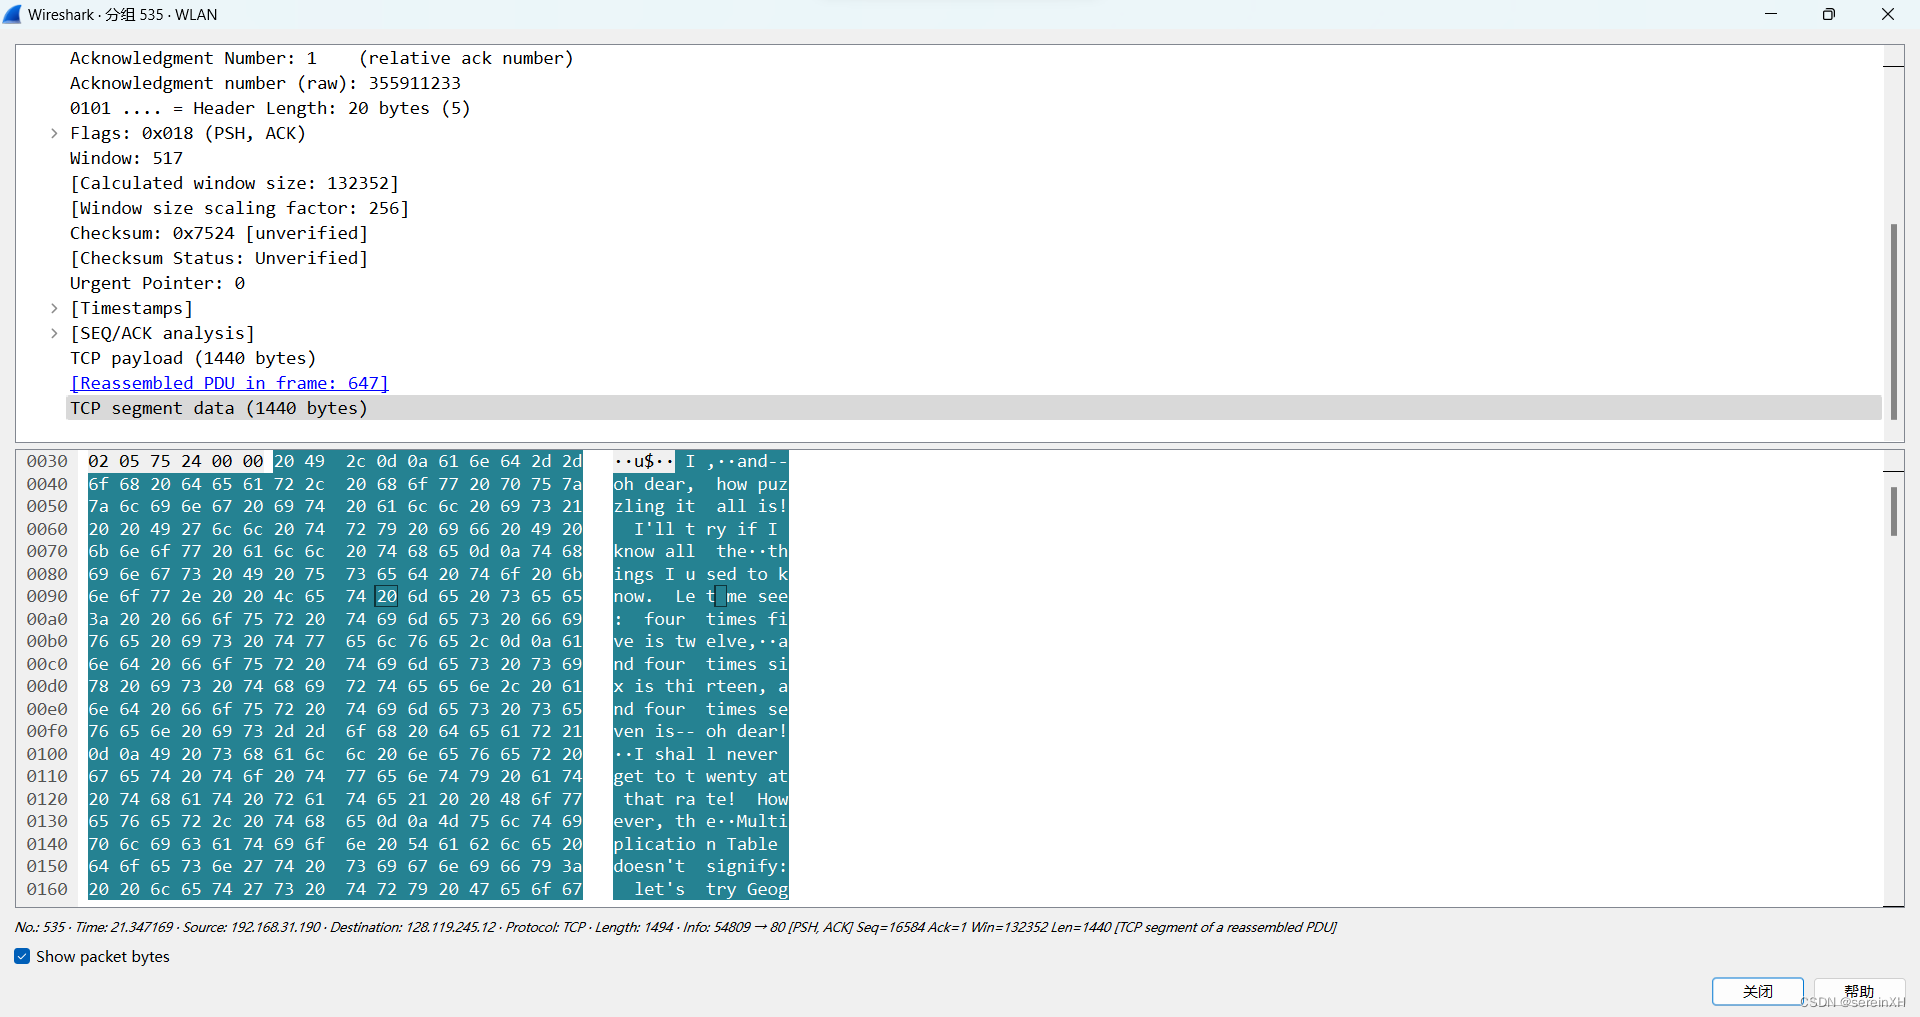Select Acknowledgment number (raw) row
Image resolution: width=1920 pixels, height=1017 pixels.
[973, 83]
